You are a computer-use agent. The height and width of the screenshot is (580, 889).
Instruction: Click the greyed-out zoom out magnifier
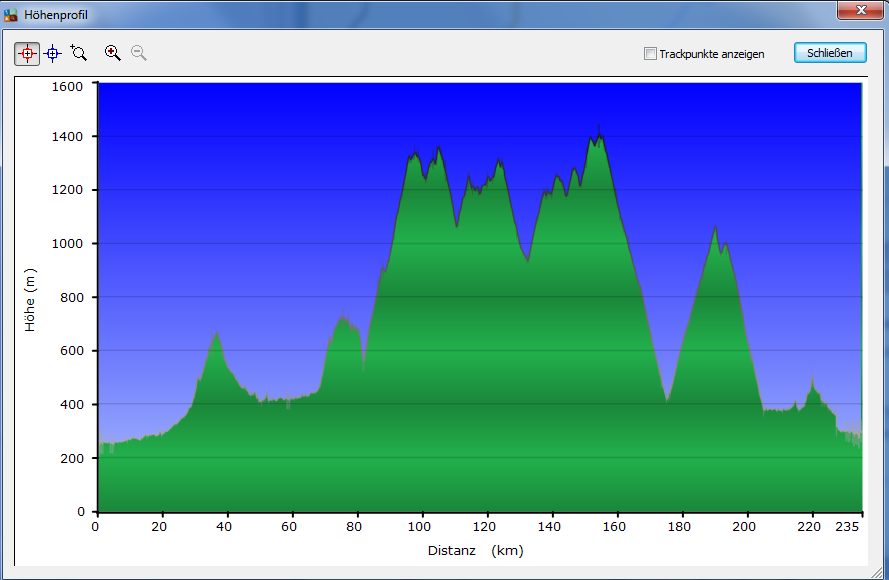tap(139, 53)
